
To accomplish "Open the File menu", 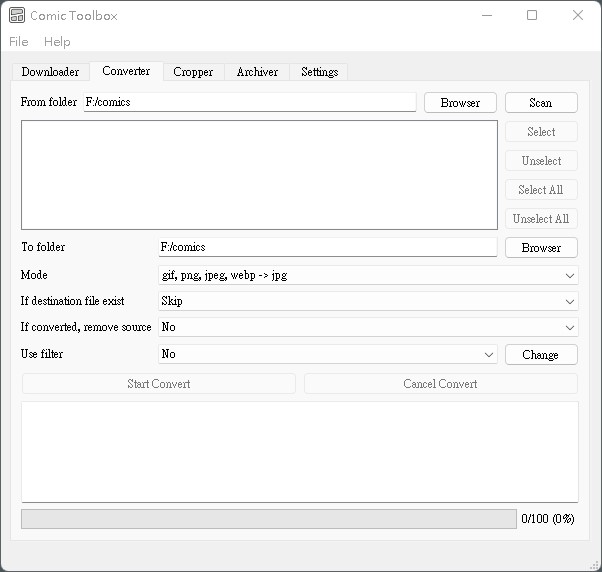I will [x=19, y=41].
